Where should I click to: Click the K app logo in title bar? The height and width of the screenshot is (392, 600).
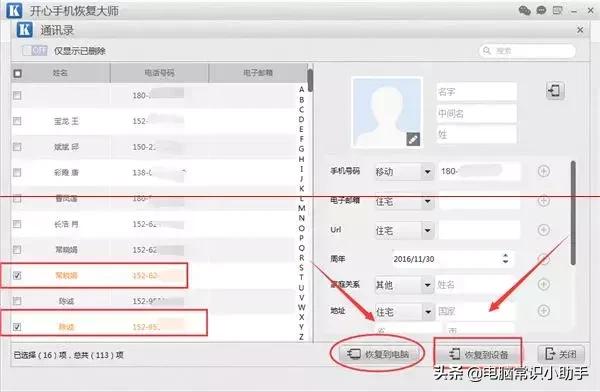(14, 10)
